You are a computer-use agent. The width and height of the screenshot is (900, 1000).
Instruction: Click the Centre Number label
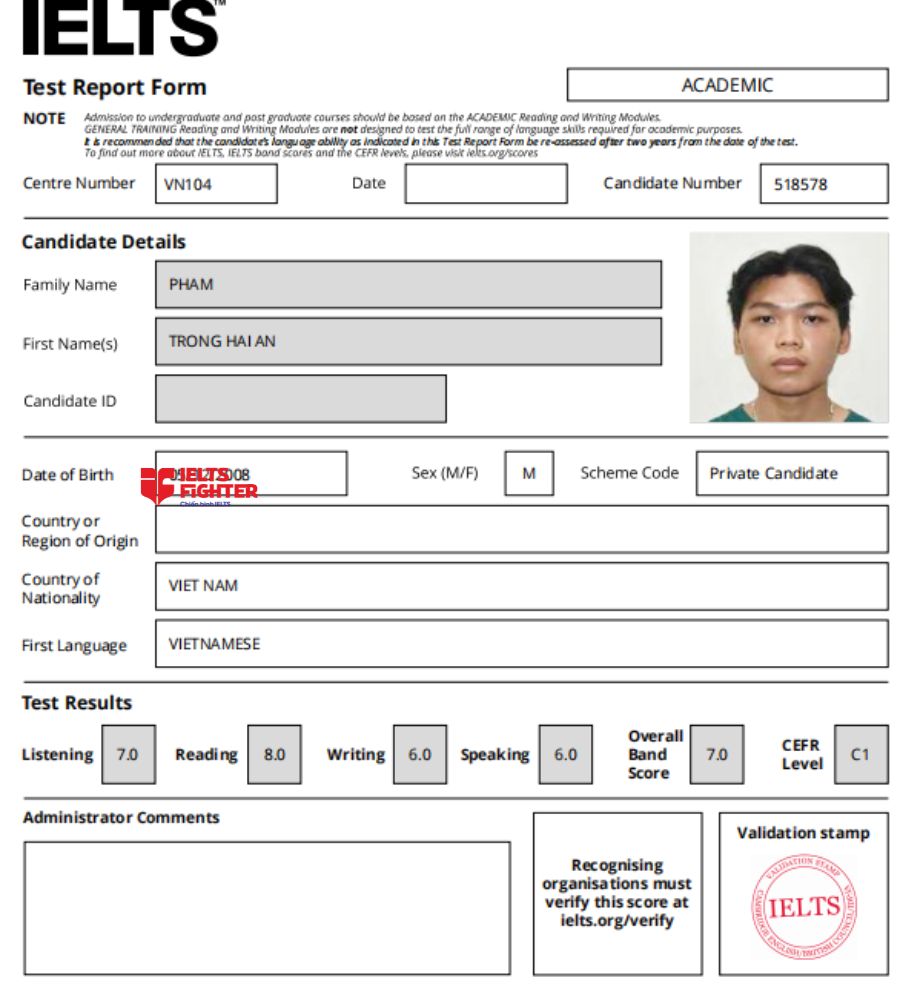pos(79,183)
